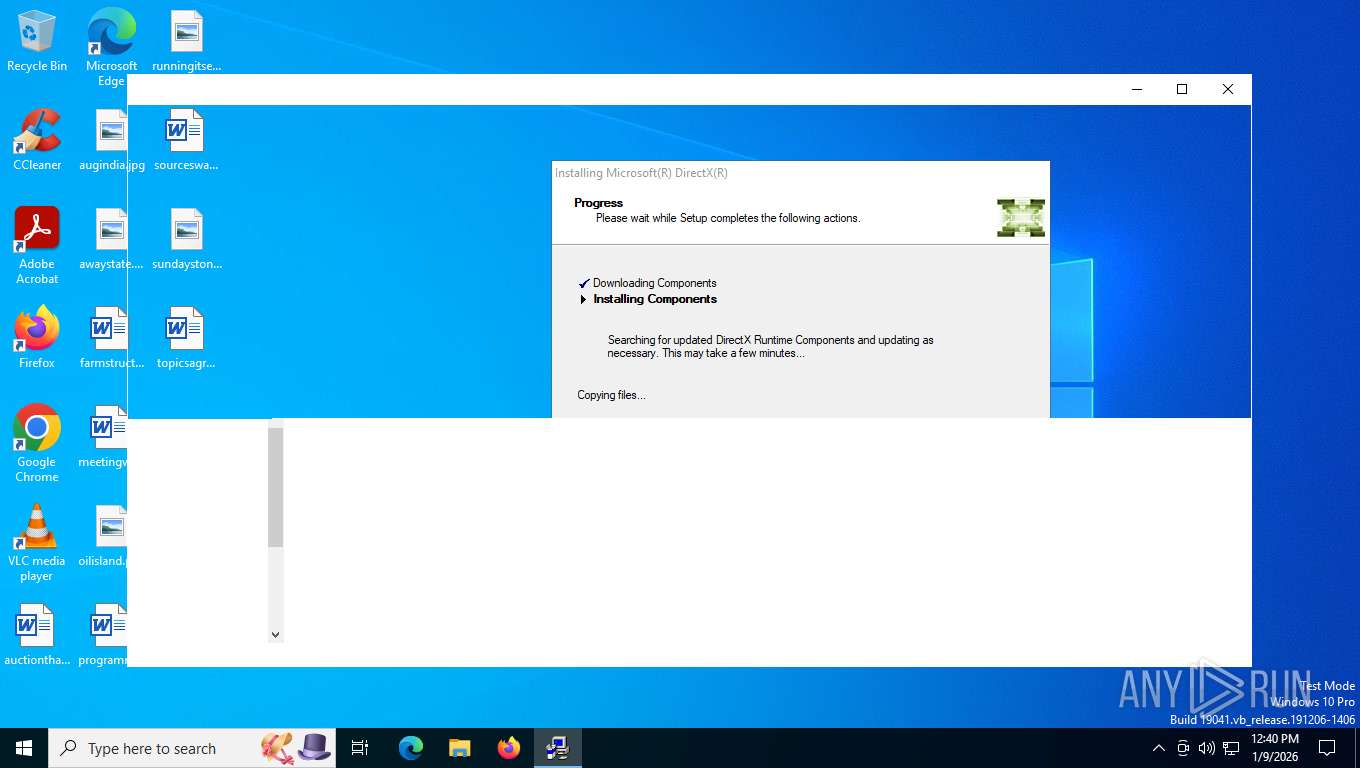Viewport: 1360px width, 768px height.
Task: Click the 'Downloading Components' step text
Action: 655,283
